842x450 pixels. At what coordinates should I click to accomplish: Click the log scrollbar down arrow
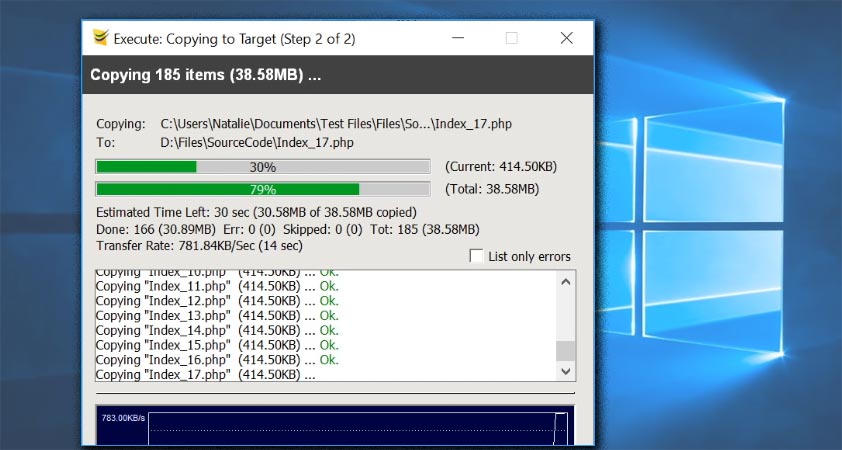click(566, 371)
